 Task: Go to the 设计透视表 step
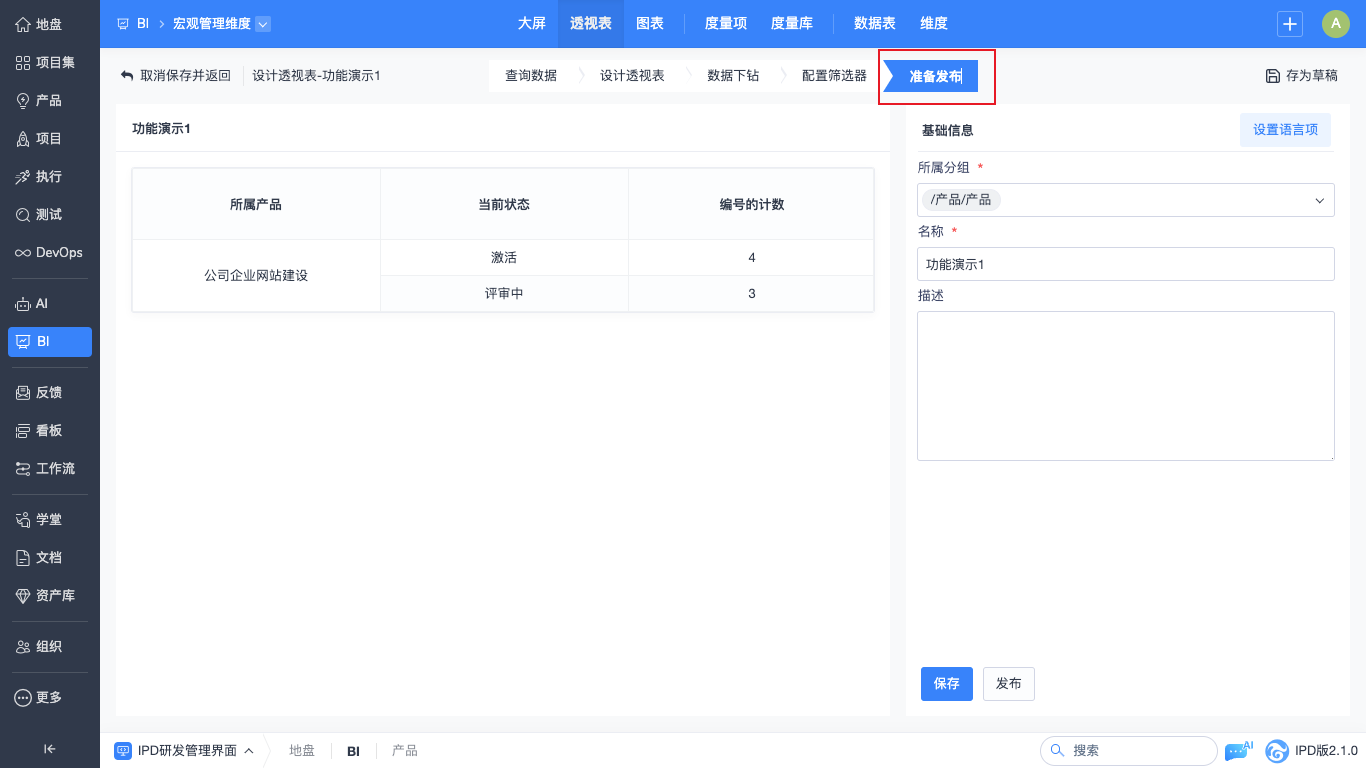click(x=632, y=76)
